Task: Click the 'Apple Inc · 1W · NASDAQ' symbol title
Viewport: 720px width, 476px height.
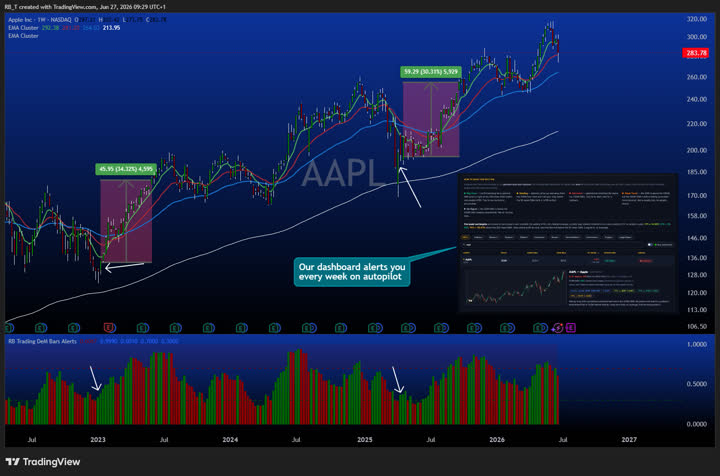Action: 39,20
